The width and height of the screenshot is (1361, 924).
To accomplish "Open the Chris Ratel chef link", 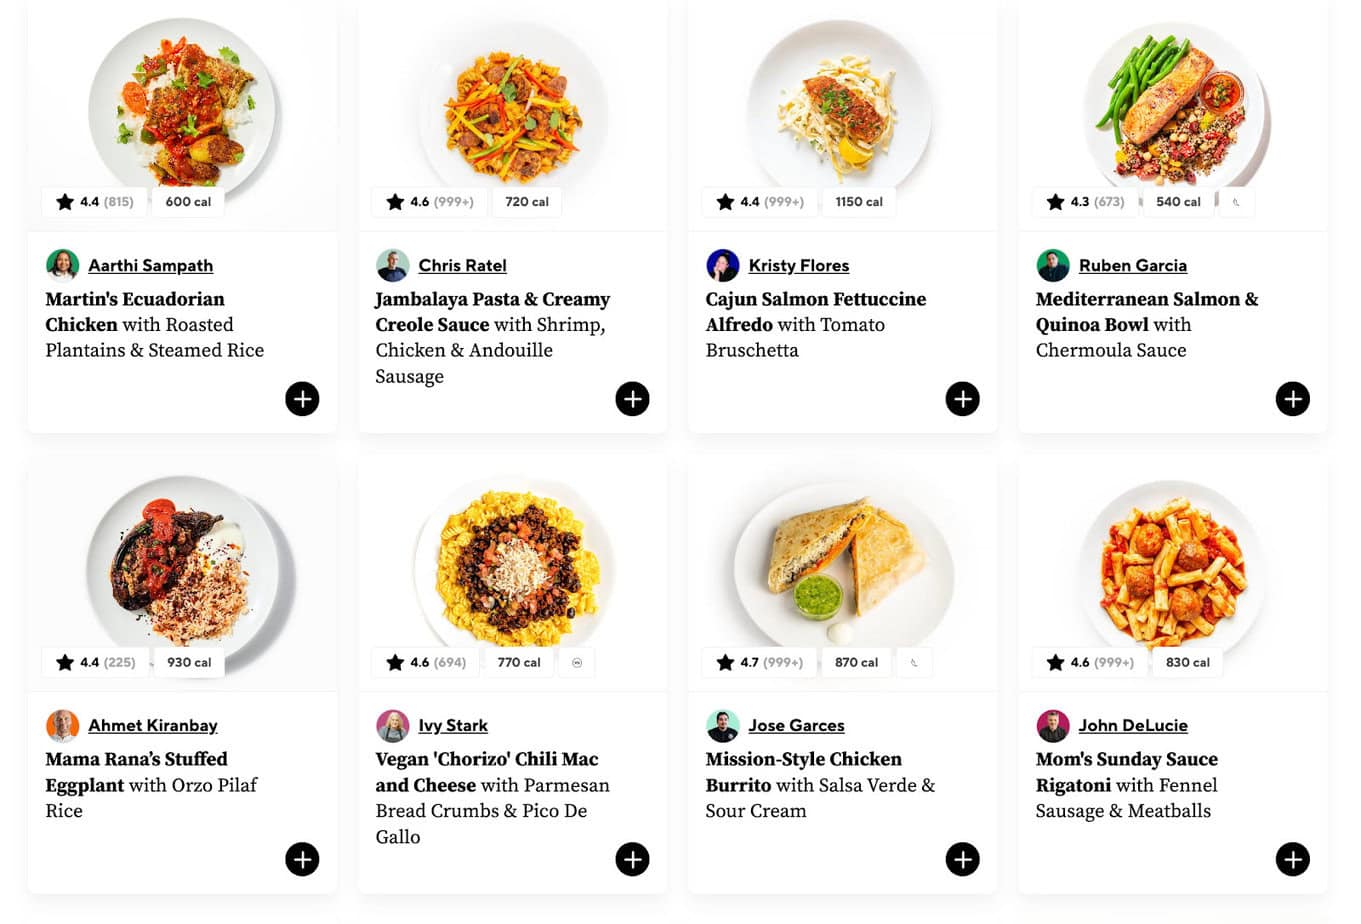I will pyautogui.click(x=462, y=265).
